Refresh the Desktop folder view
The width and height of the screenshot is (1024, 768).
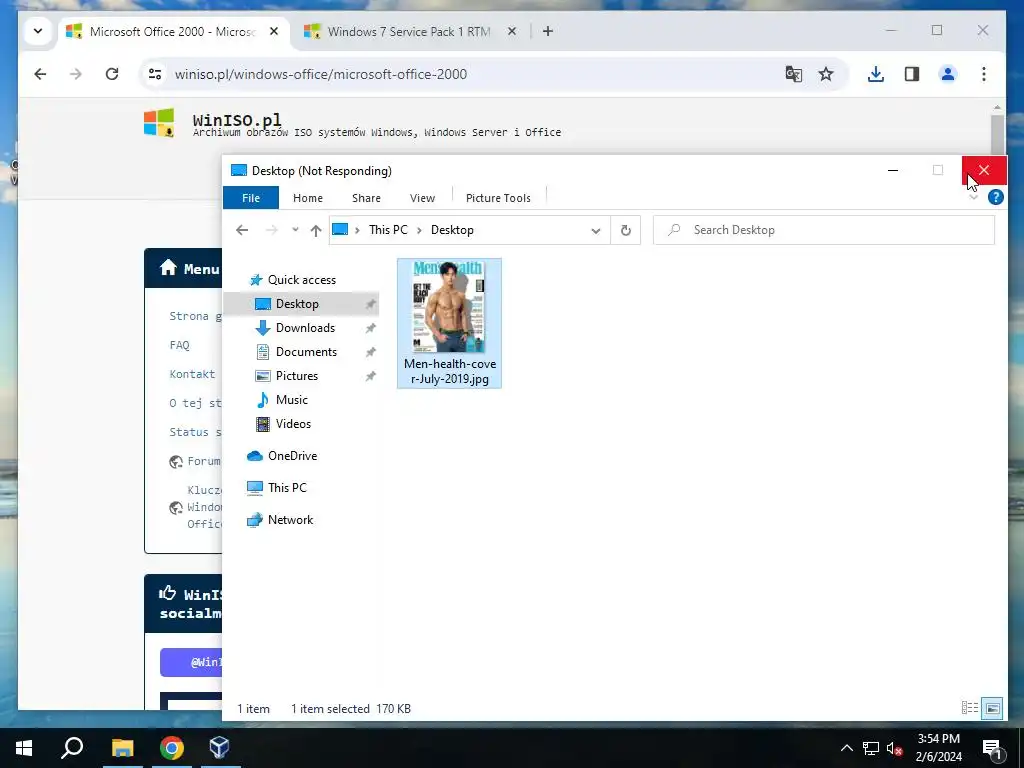626,230
